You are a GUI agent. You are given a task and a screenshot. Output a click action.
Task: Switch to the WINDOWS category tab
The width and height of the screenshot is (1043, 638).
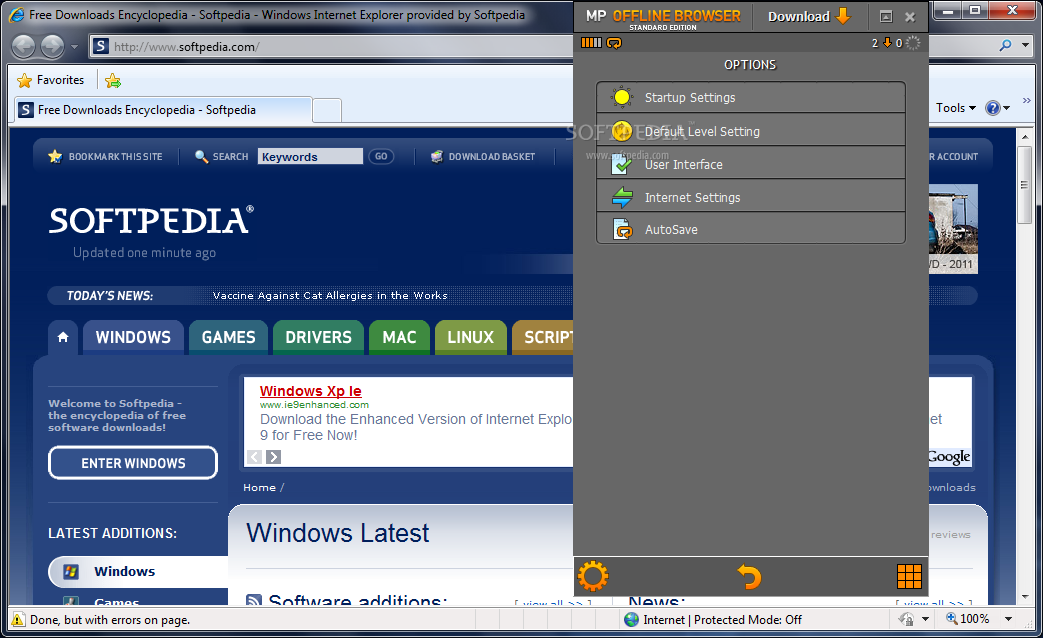133,337
